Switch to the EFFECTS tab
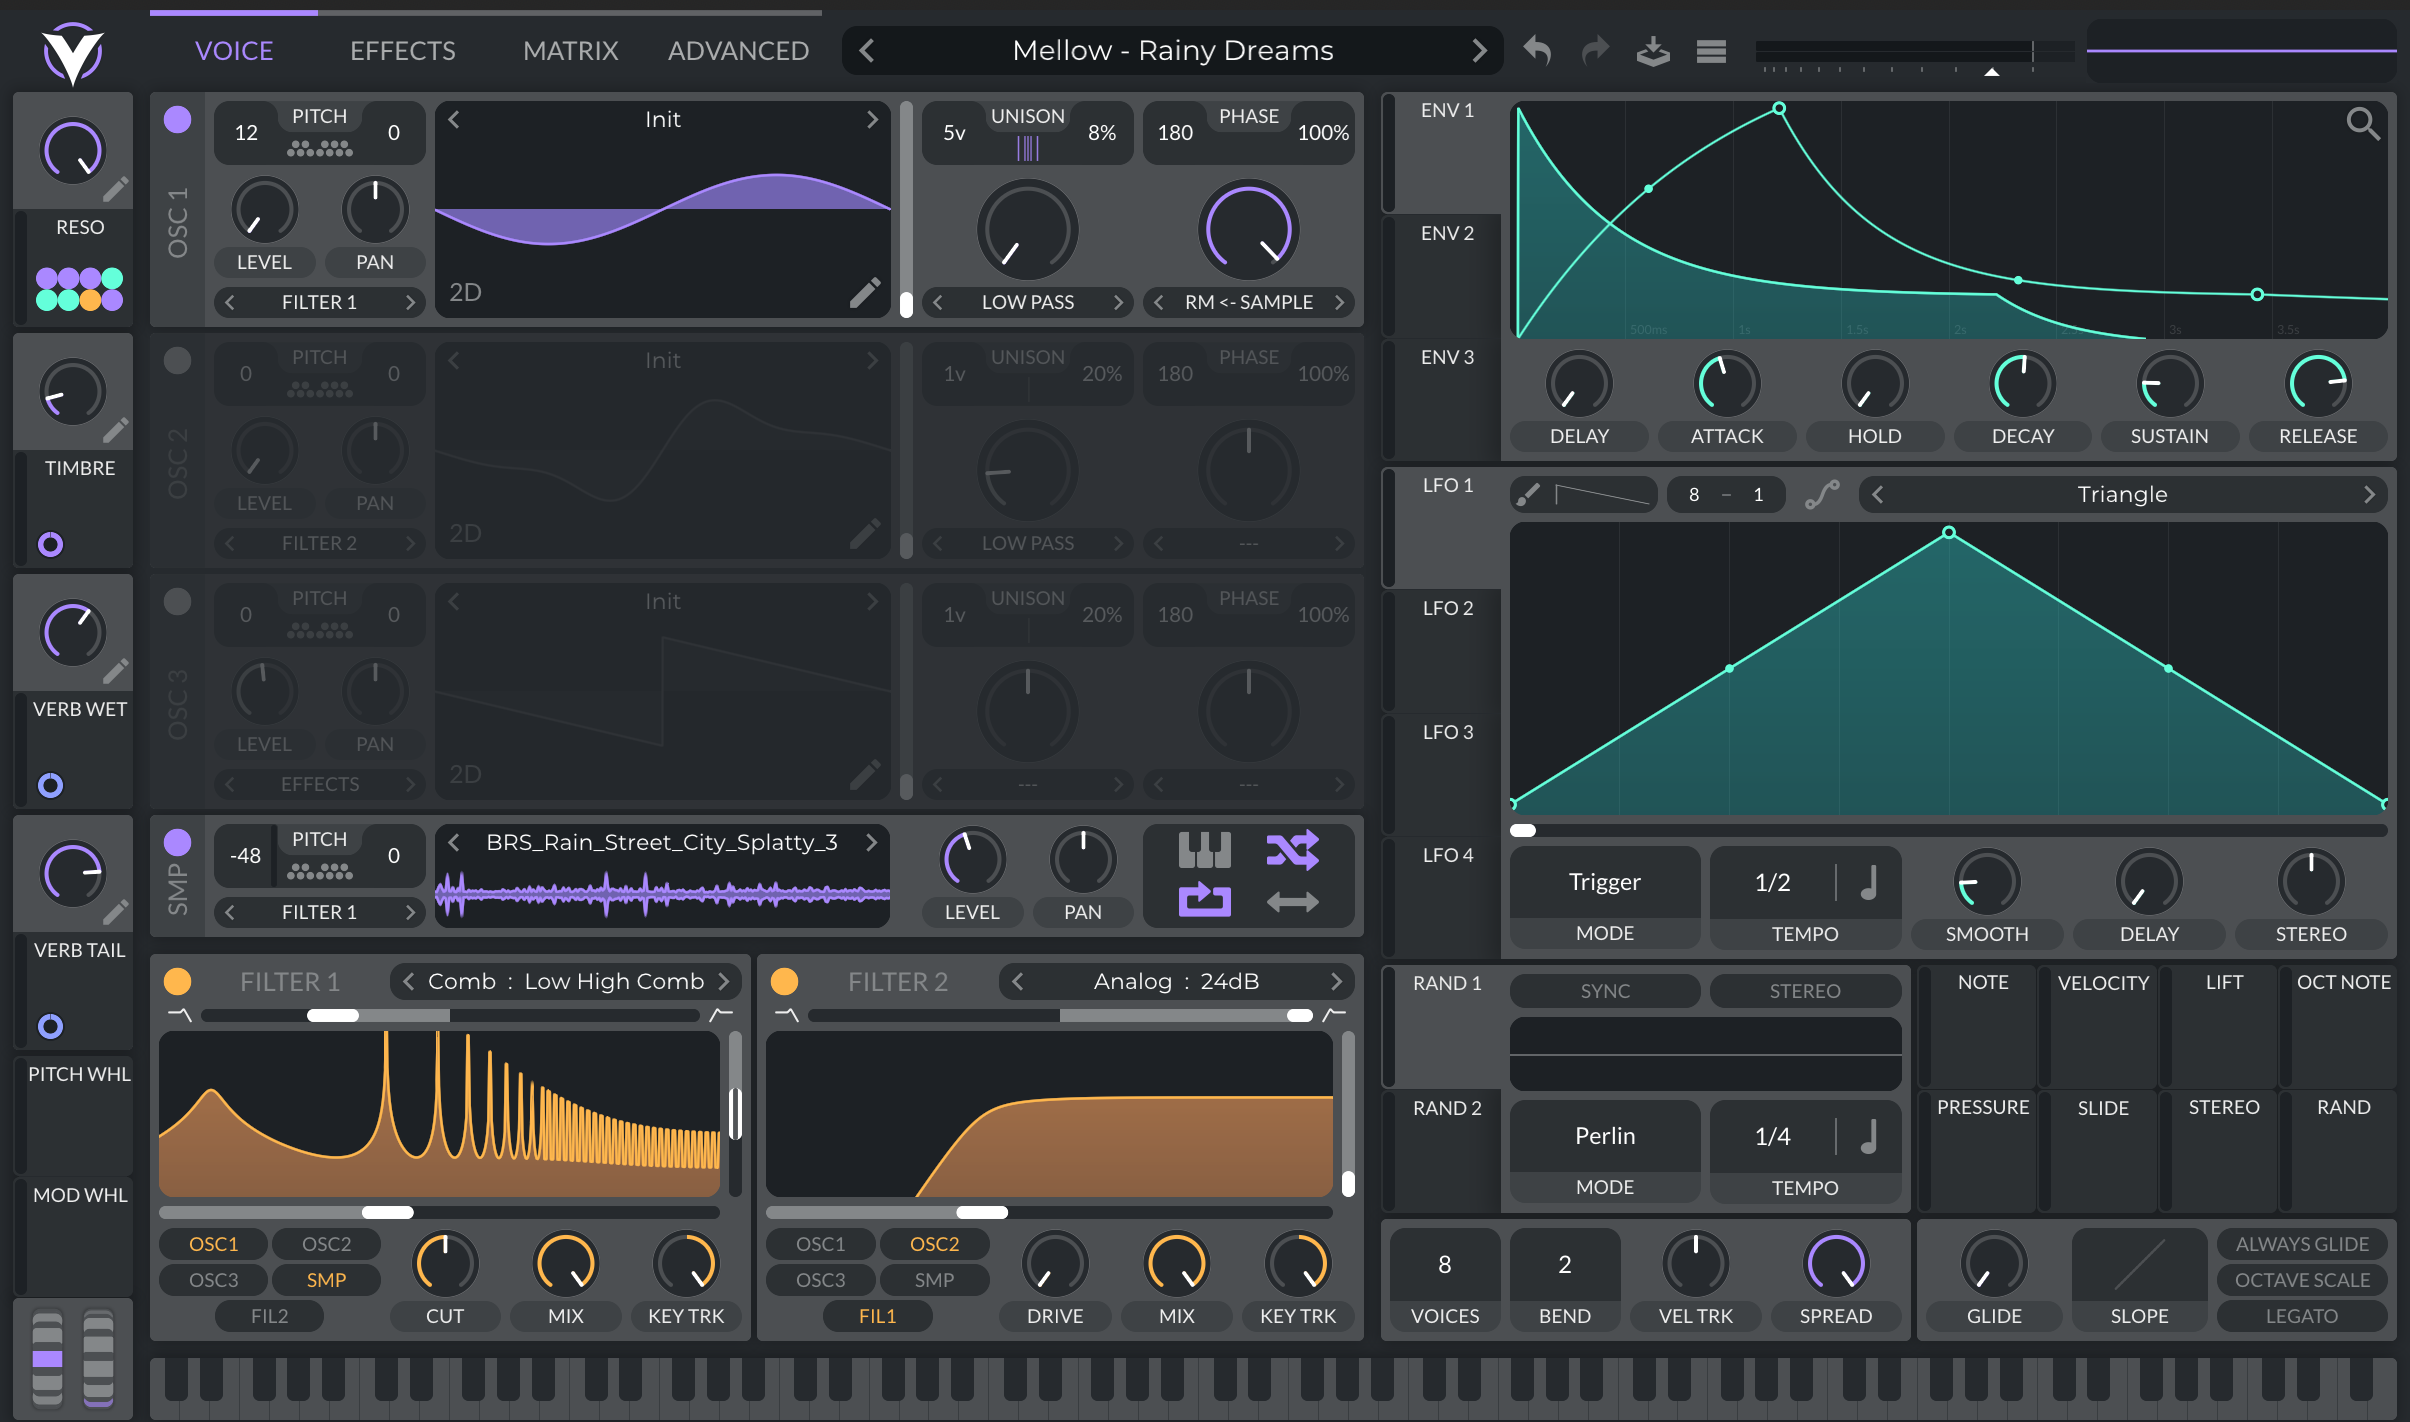The image size is (2410, 1422). [402, 50]
